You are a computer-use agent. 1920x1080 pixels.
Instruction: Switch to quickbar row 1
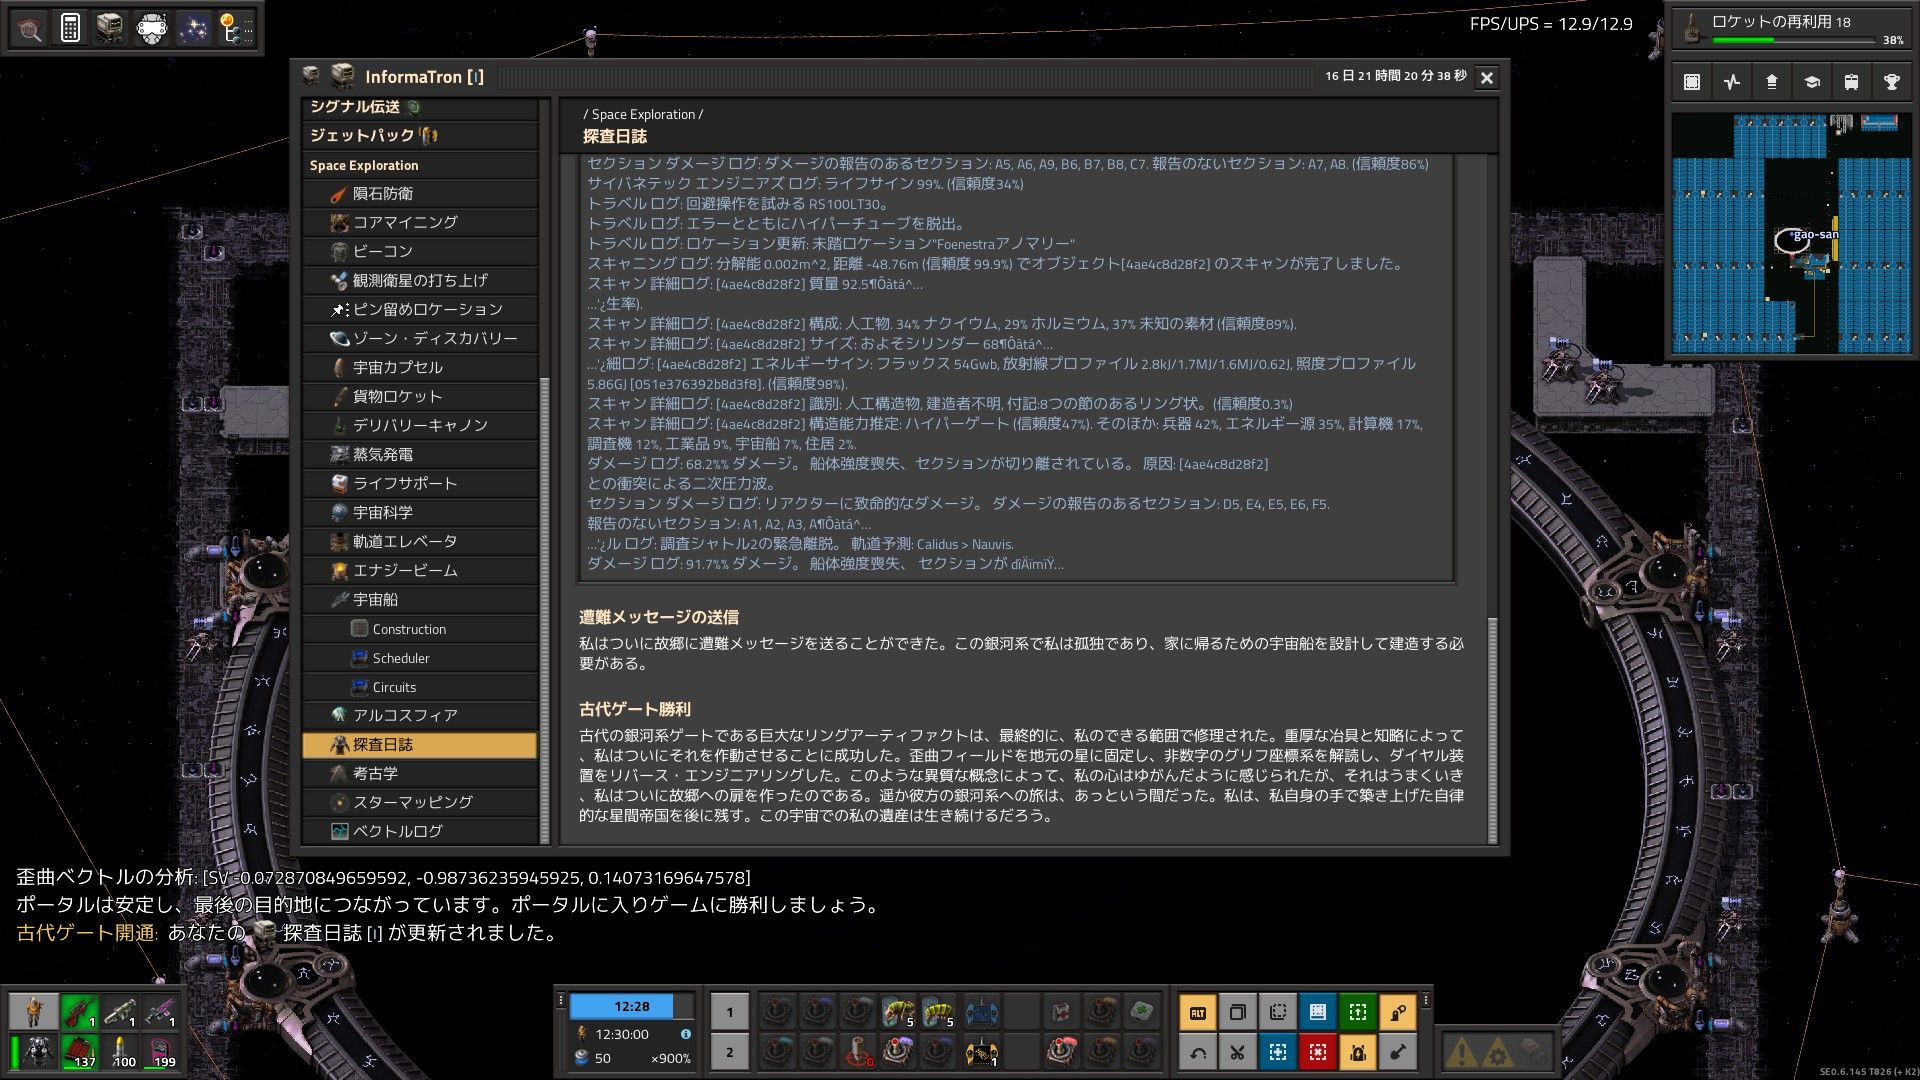729,1012
